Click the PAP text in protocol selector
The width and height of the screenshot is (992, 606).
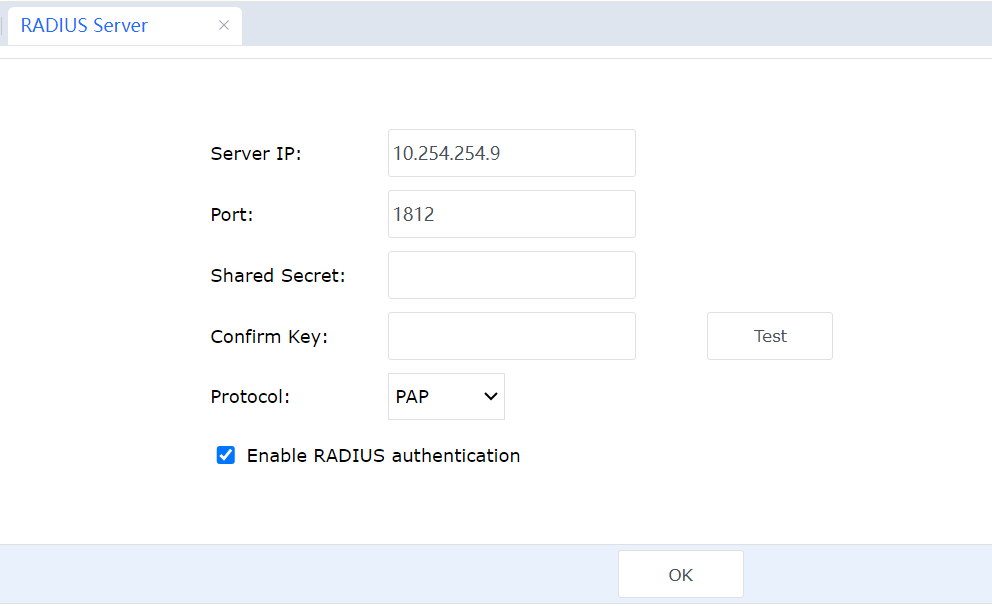pos(412,397)
